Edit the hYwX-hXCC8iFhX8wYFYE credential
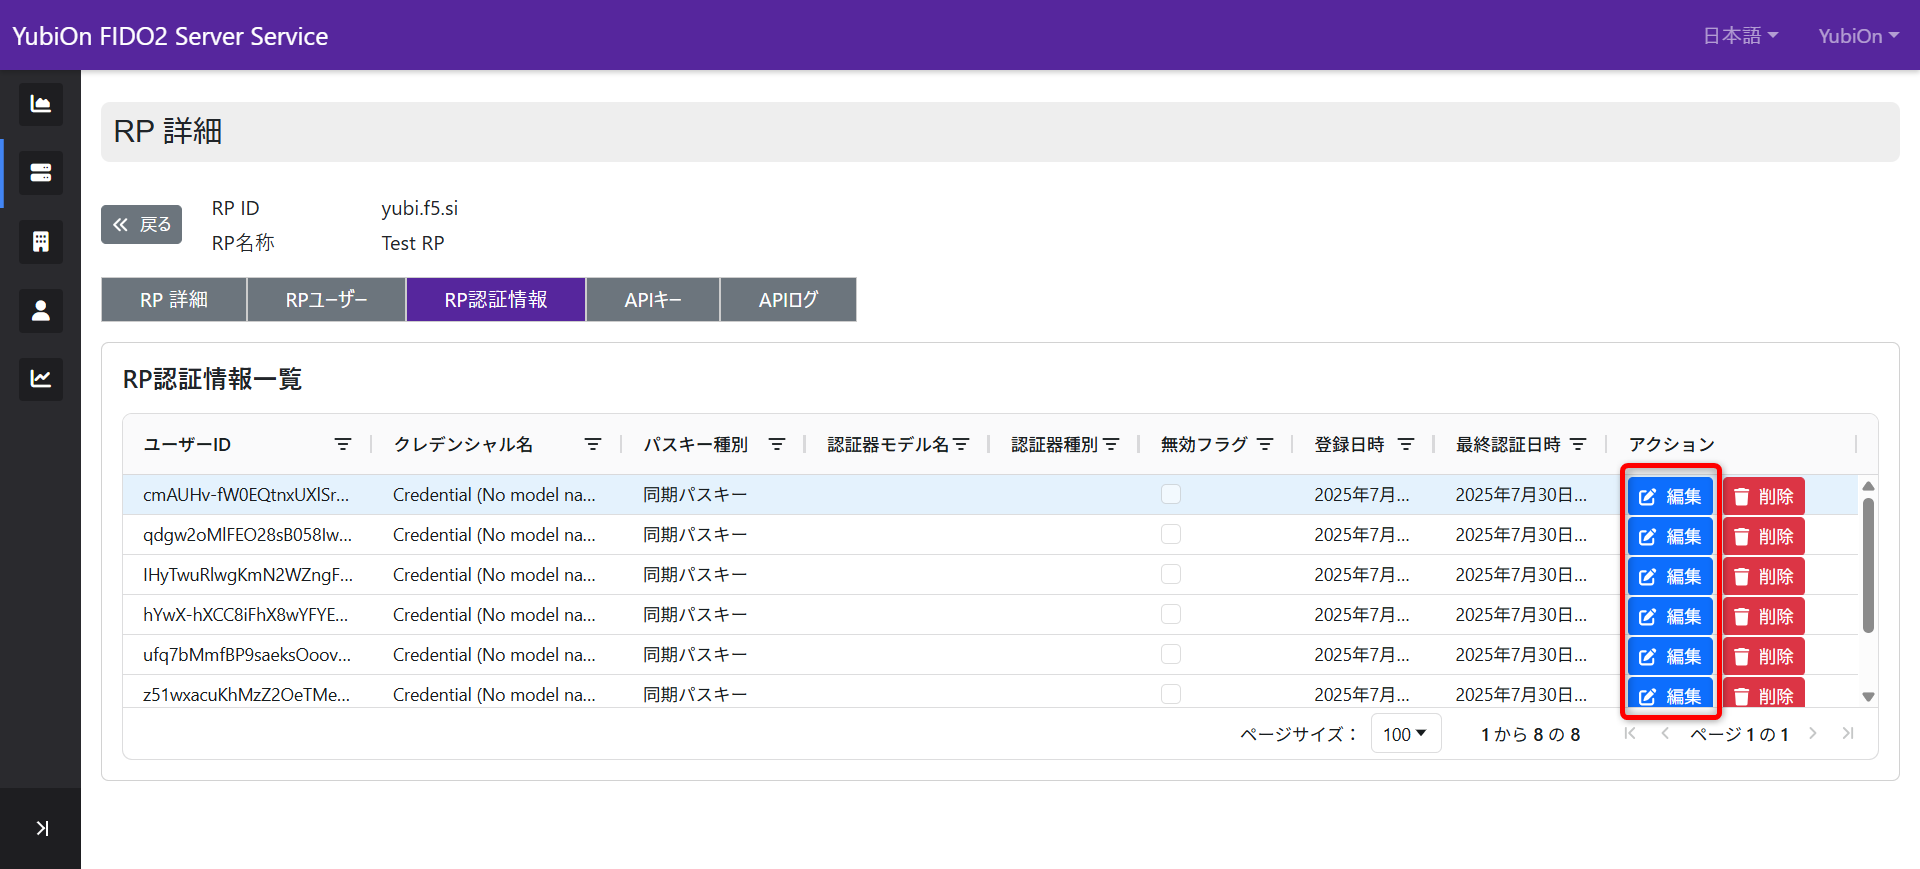This screenshot has width=1920, height=869. pyautogui.click(x=1670, y=616)
